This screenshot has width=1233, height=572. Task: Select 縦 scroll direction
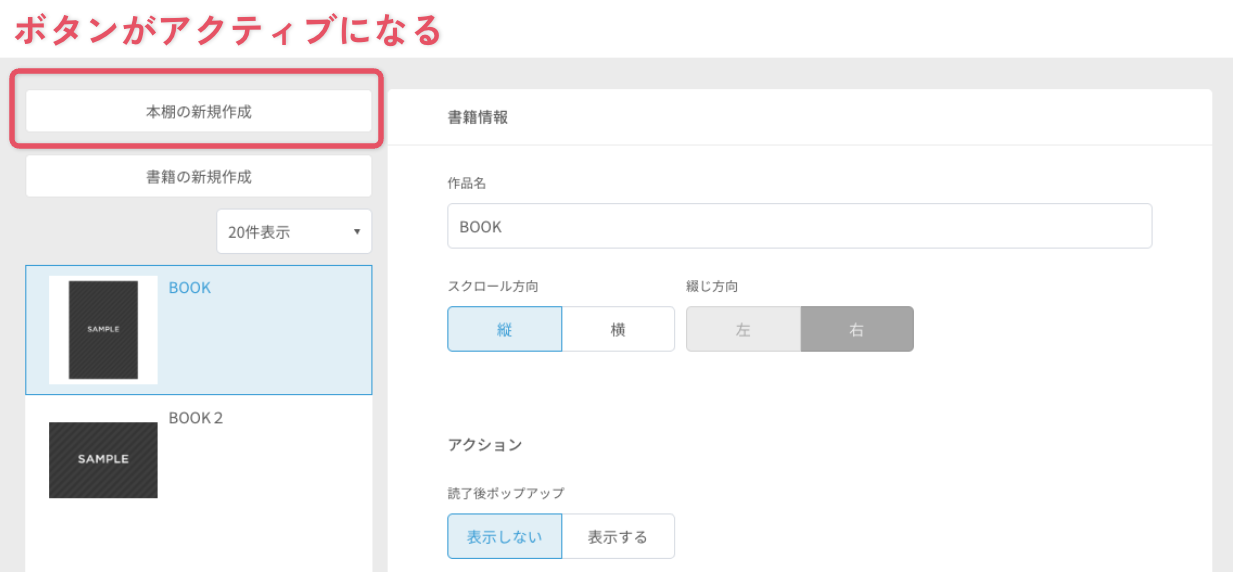click(x=505, y=329)
